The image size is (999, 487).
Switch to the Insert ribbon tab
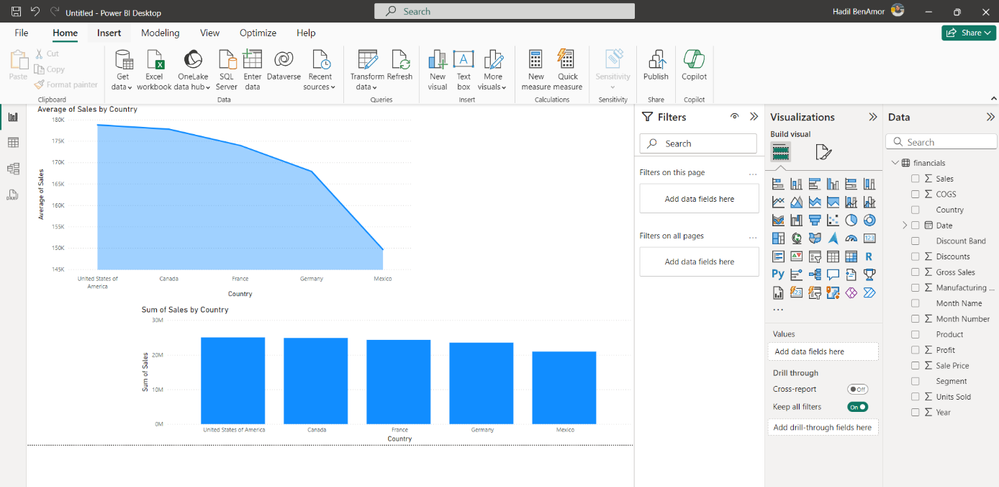109,33
